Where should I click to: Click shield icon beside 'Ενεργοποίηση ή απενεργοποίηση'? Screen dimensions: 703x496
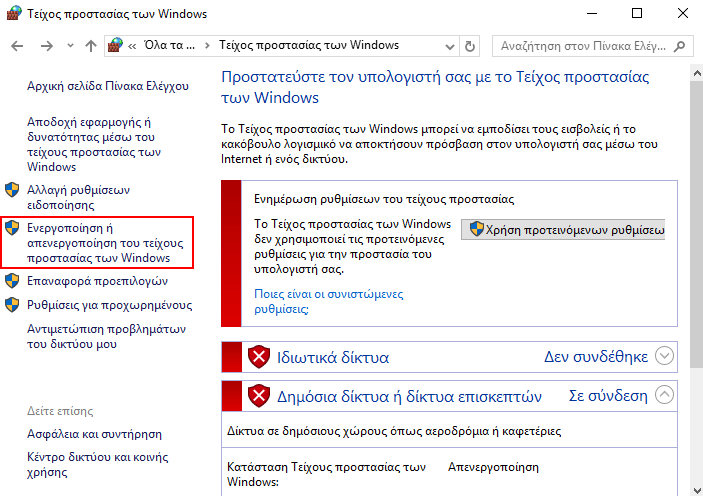coord(12,228)
